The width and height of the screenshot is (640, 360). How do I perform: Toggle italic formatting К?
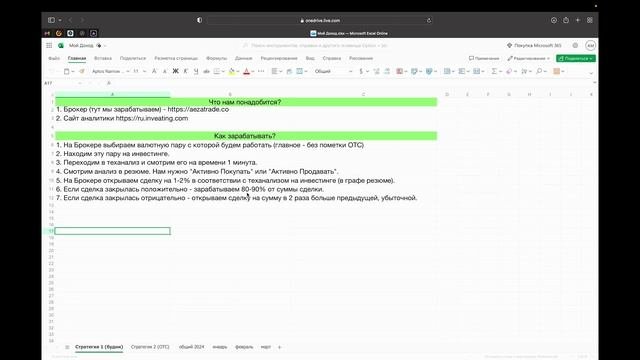pos(186,71)
